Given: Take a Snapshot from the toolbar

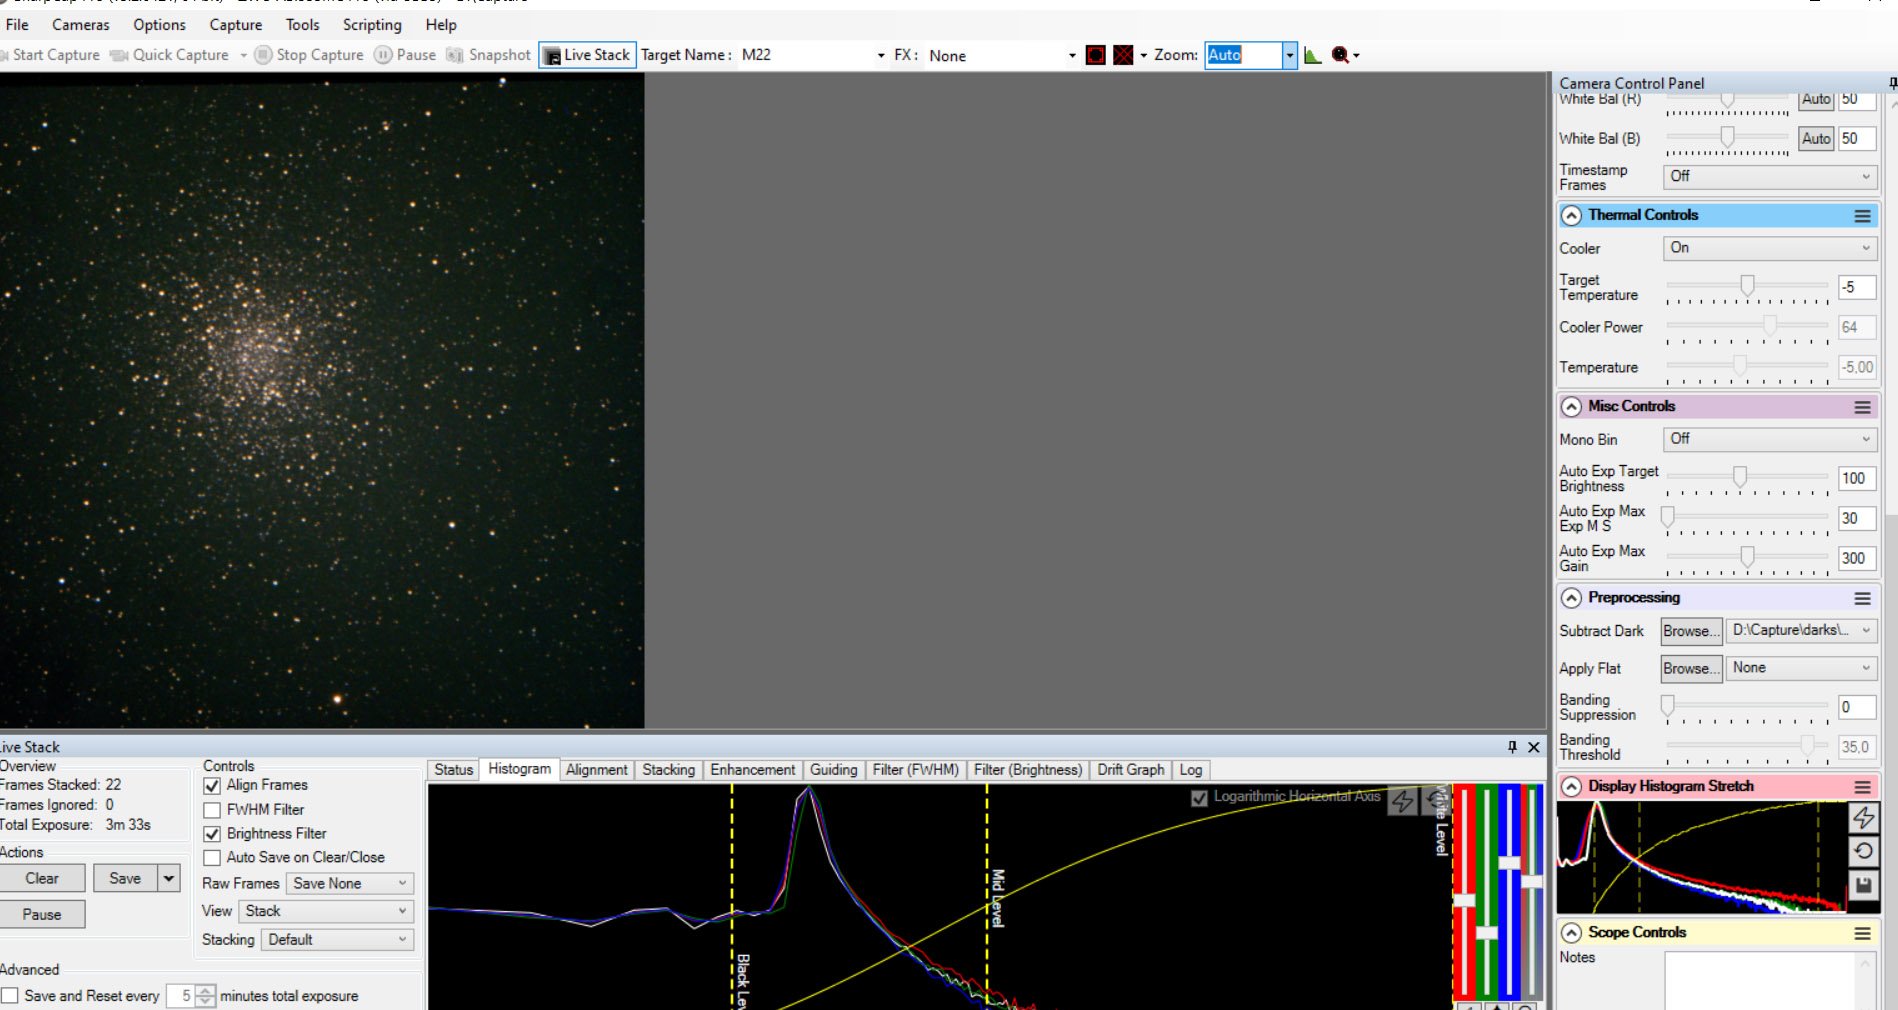Looking at the screenshot, I should pos(489,55).
